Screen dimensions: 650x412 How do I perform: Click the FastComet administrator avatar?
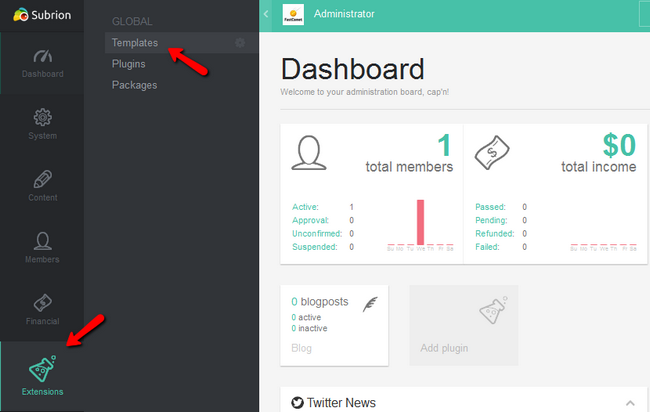pos(293,15)
